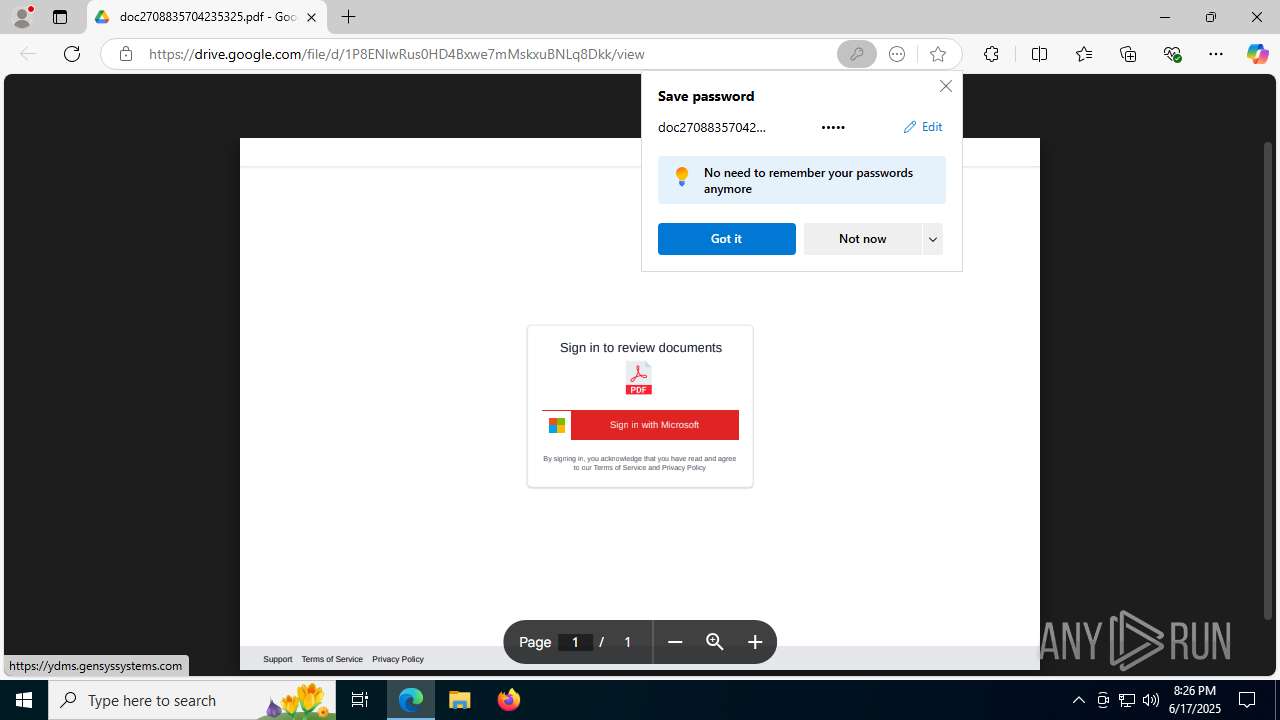Click the PDF document icon
The width and height of the screenshot is (1280, 720).
click(x=639, y=379)
